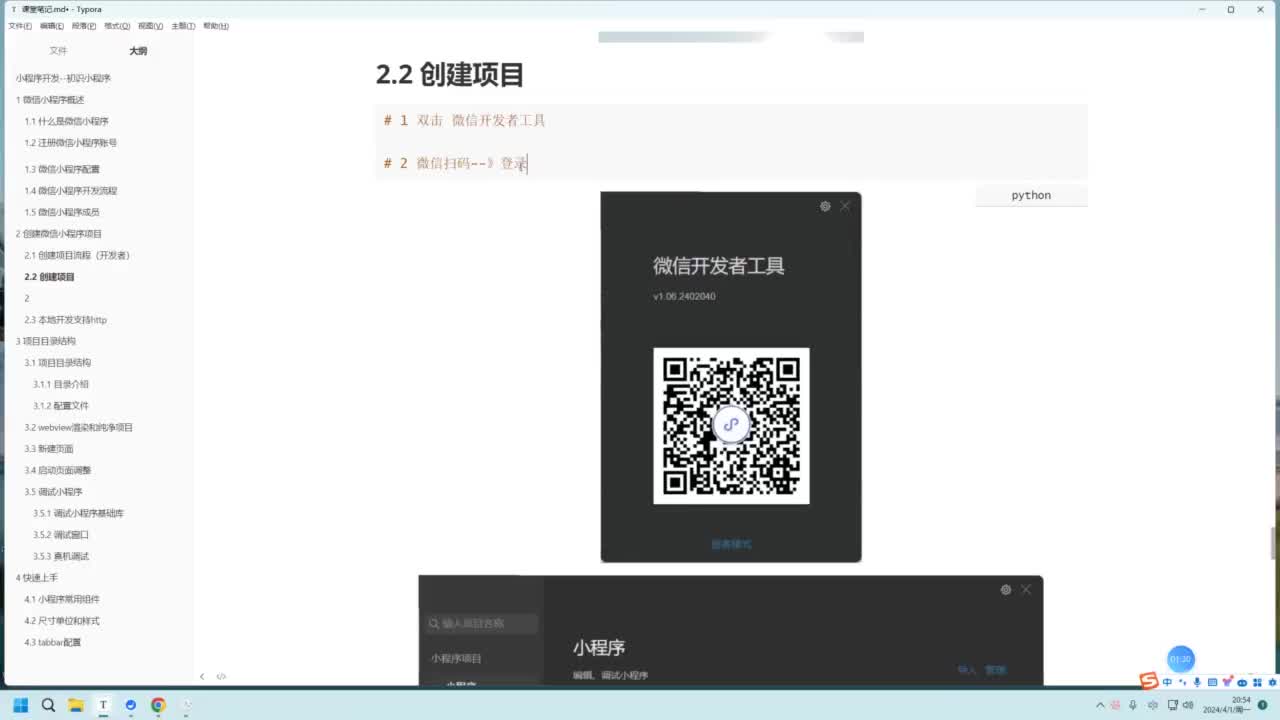Open Google Chrome from the taskbar
Image resolution: width=1280 pixels, height=720 pixels.
[158, 705]
